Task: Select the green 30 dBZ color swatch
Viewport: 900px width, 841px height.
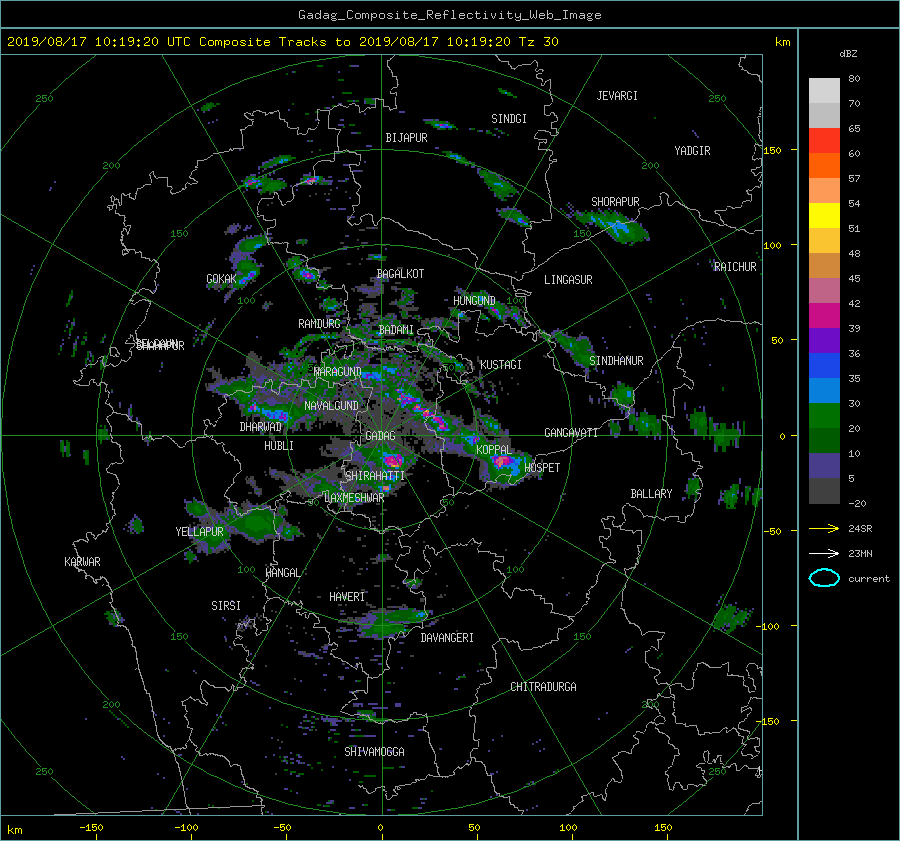Action: click(824, 415)
